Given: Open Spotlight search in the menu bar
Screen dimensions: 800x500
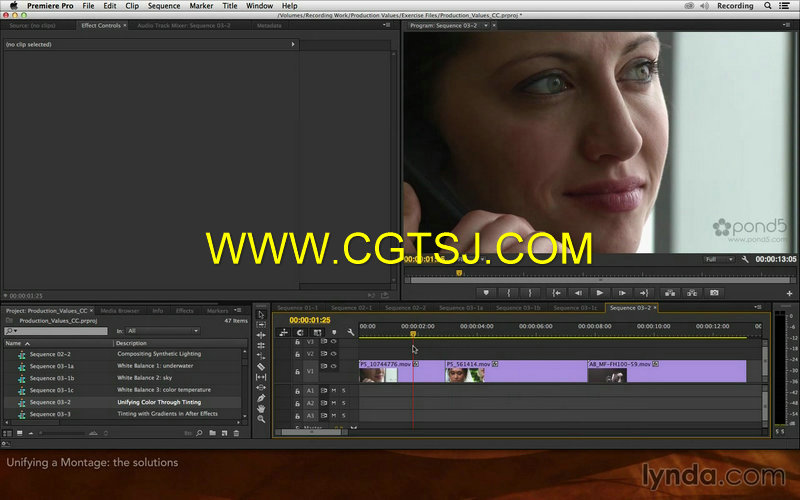Looking at the screenshot, I should (767, 6).
